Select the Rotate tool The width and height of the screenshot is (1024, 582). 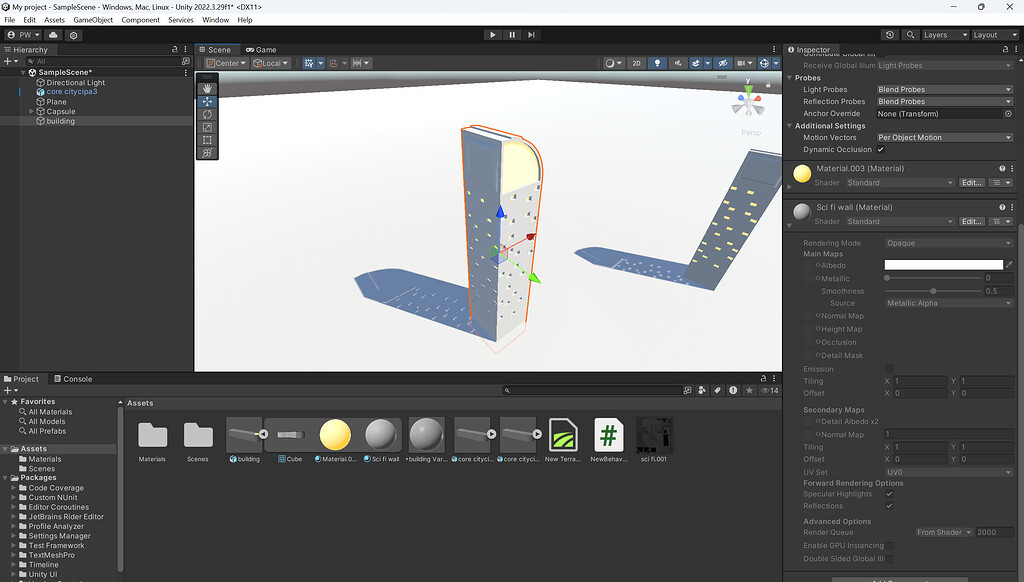[207, 114]
